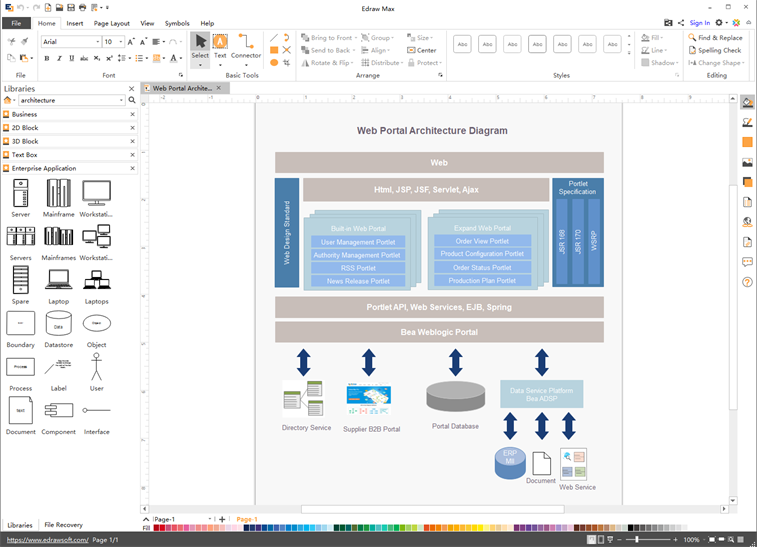Open the font size dropdown
This screenshot has height=547, width=757.
coord(121,42)
